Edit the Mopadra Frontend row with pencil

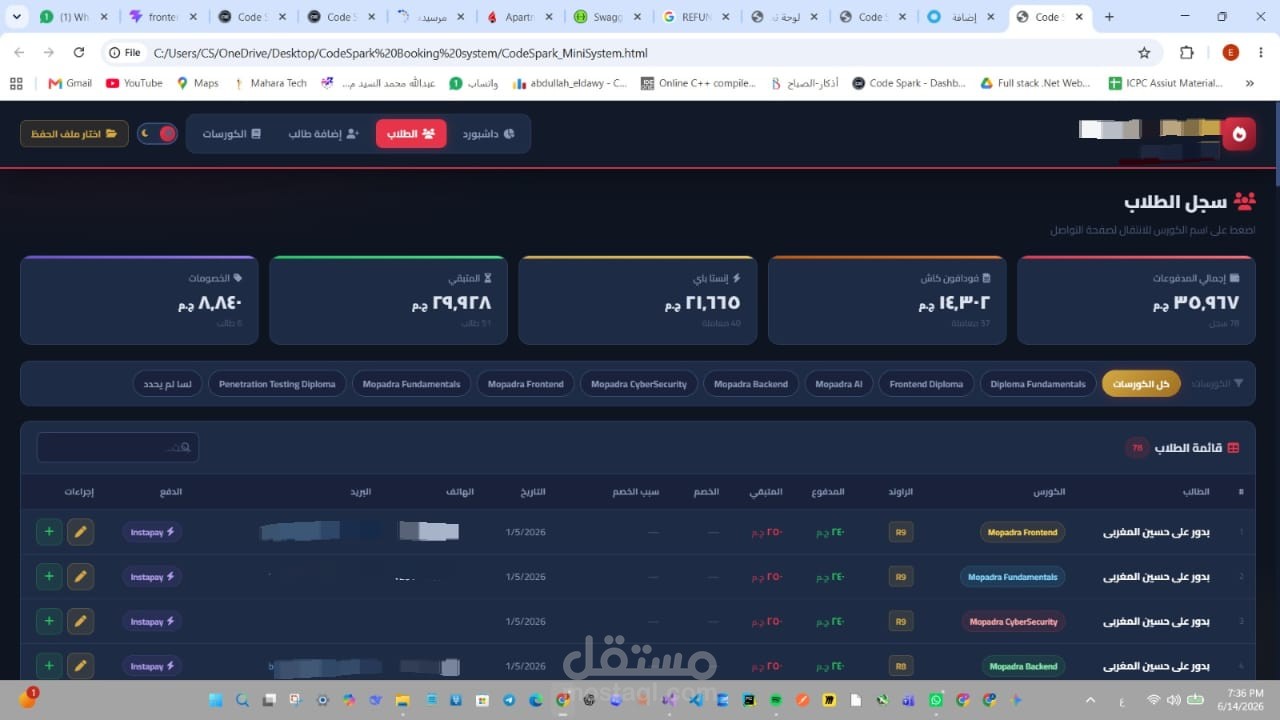80,532
